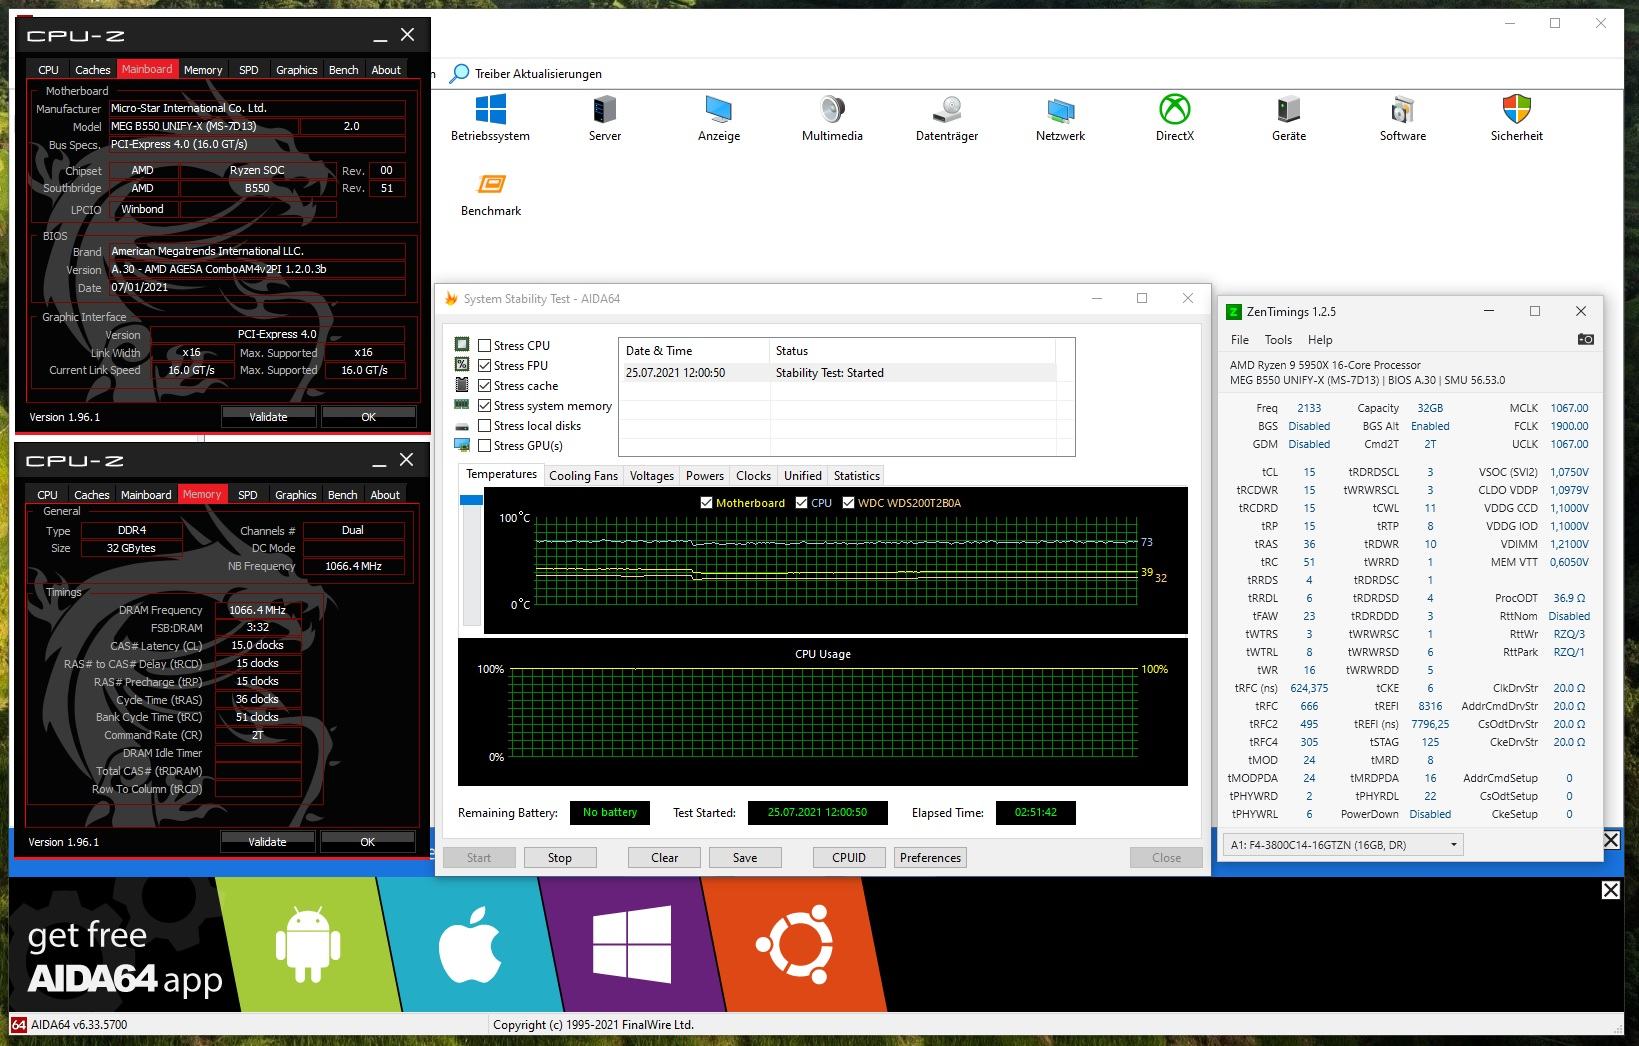Click OK in the bottom CPU-Z Memory window

tap(367, 841)
